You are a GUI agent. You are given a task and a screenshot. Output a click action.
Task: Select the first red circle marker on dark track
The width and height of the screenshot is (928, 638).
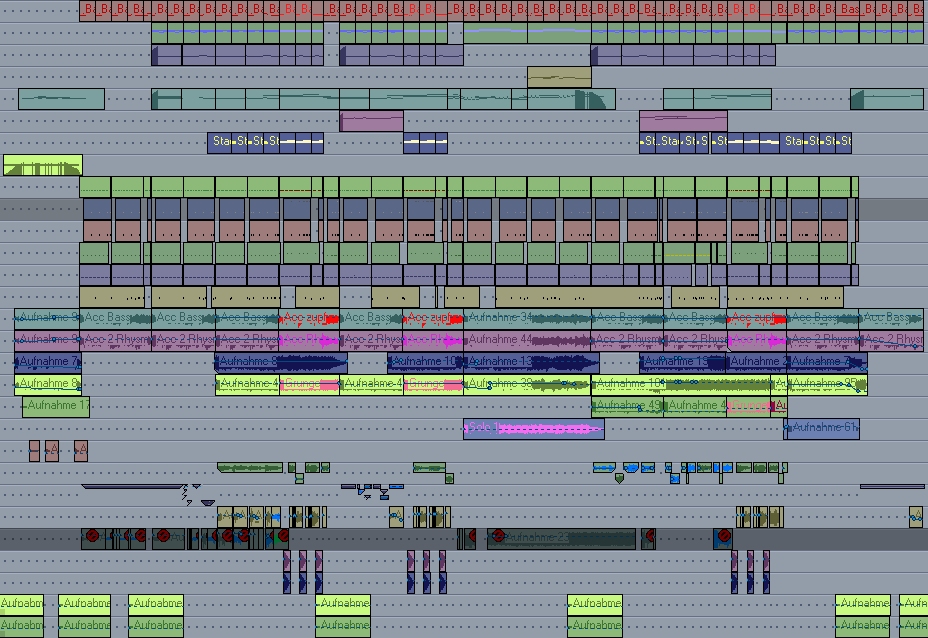[x=93, y=537]
